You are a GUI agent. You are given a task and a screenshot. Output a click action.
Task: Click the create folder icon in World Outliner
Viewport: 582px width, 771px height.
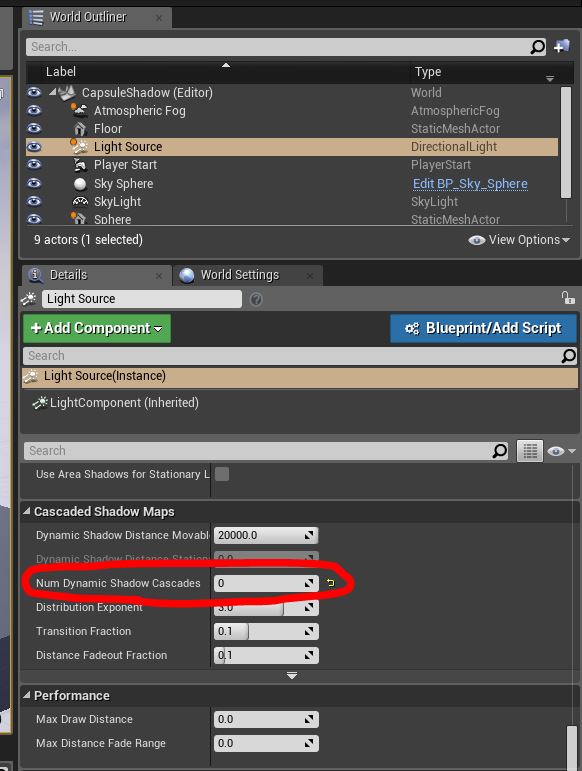coord(562,46)
